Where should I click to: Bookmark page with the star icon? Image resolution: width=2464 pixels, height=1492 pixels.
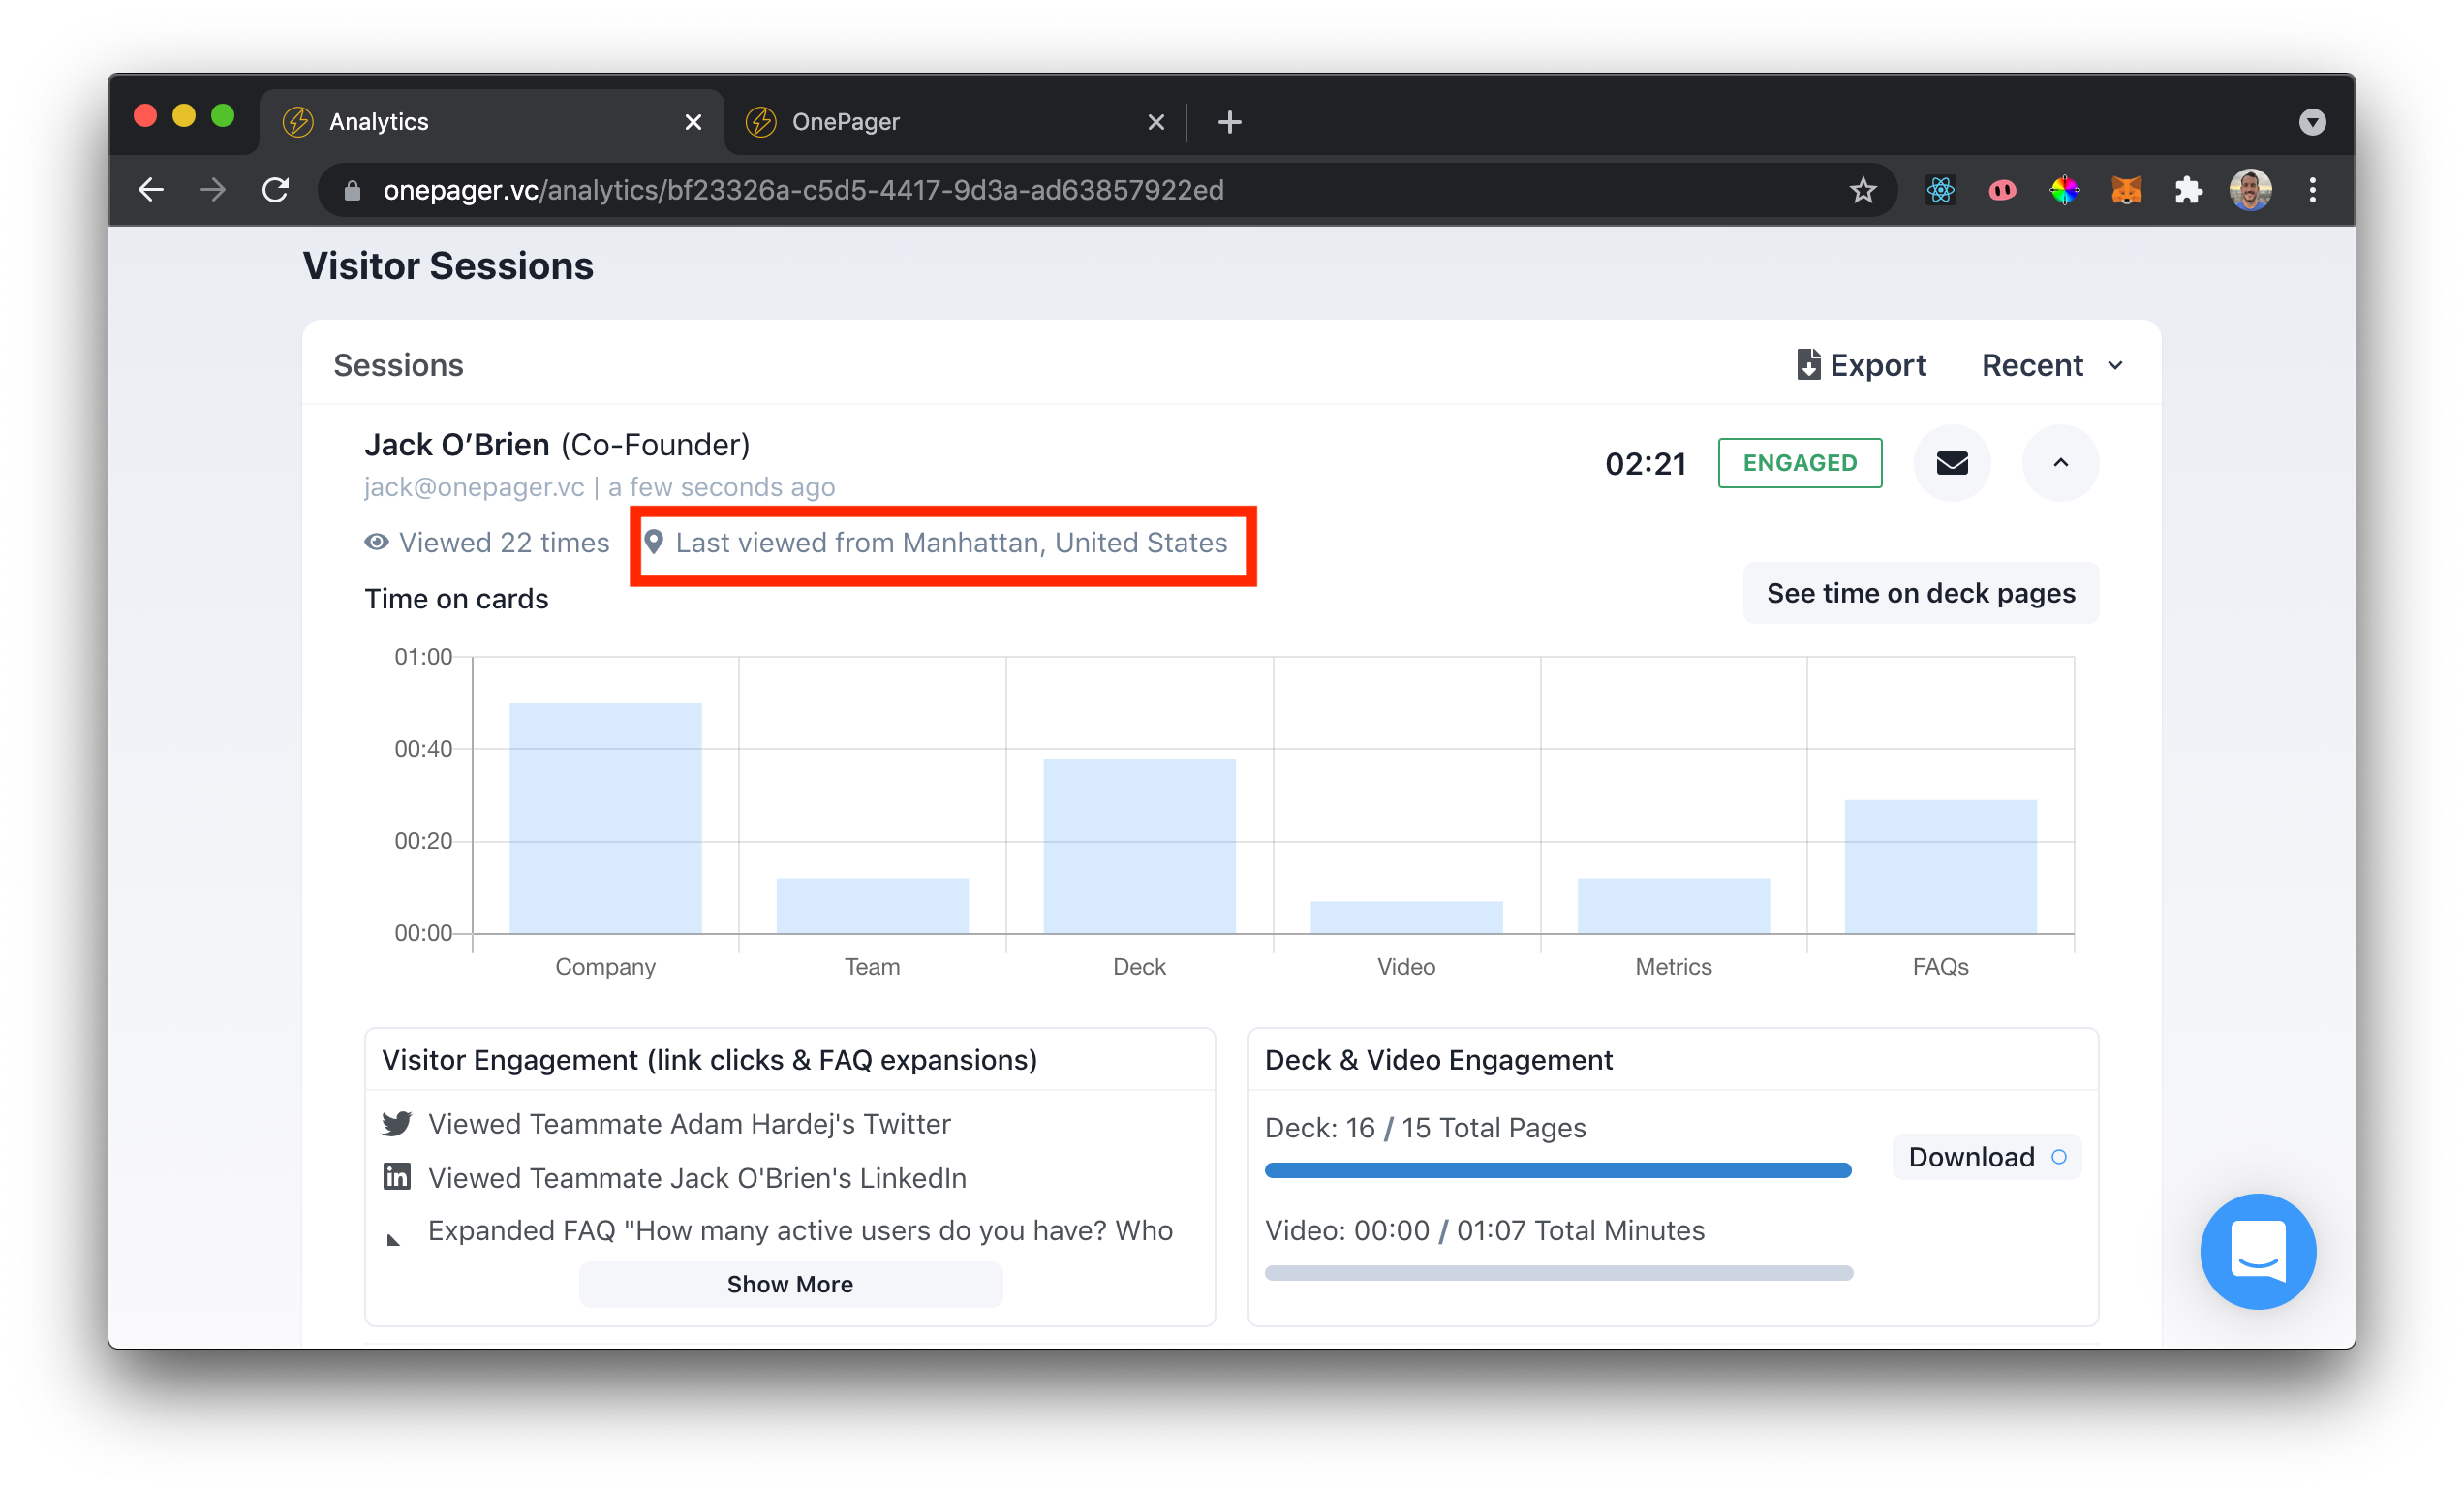coord(1862,190)
